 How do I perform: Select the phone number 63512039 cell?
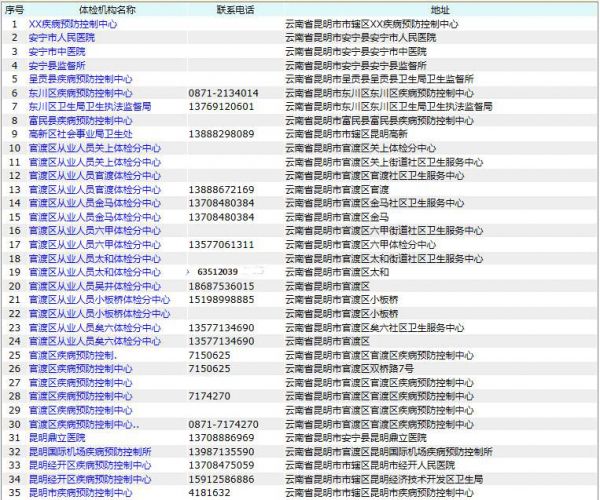218,271
